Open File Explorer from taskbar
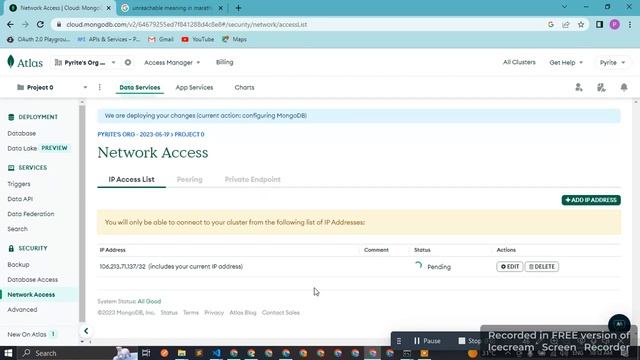The height and width of the screenshot is (360, 640). tap(182, 353)
